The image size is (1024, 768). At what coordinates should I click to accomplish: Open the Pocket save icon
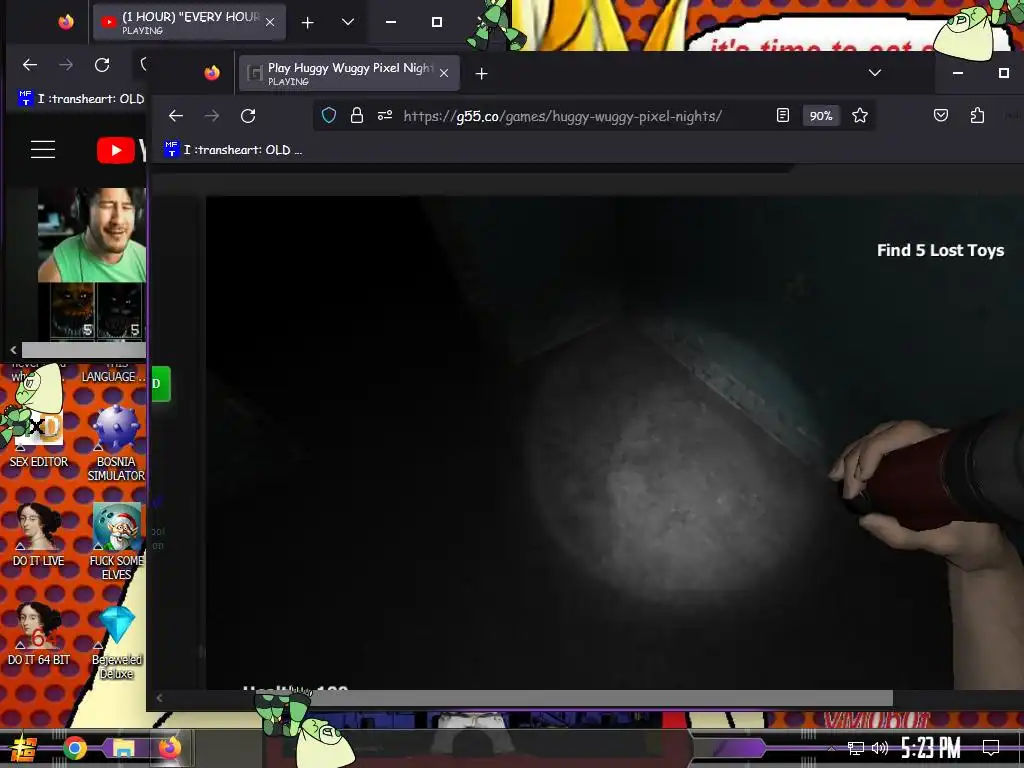point(940,116)
